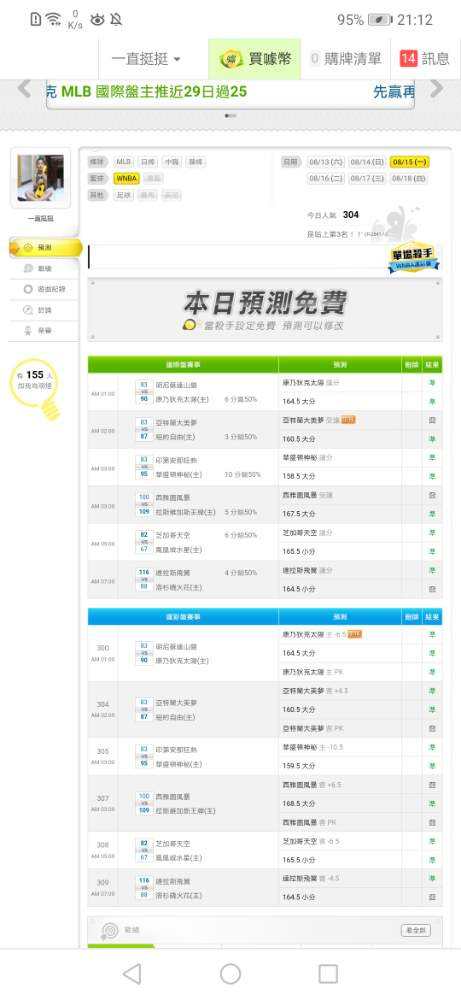
Task: Select the MLB league filter
Action: 124,162
